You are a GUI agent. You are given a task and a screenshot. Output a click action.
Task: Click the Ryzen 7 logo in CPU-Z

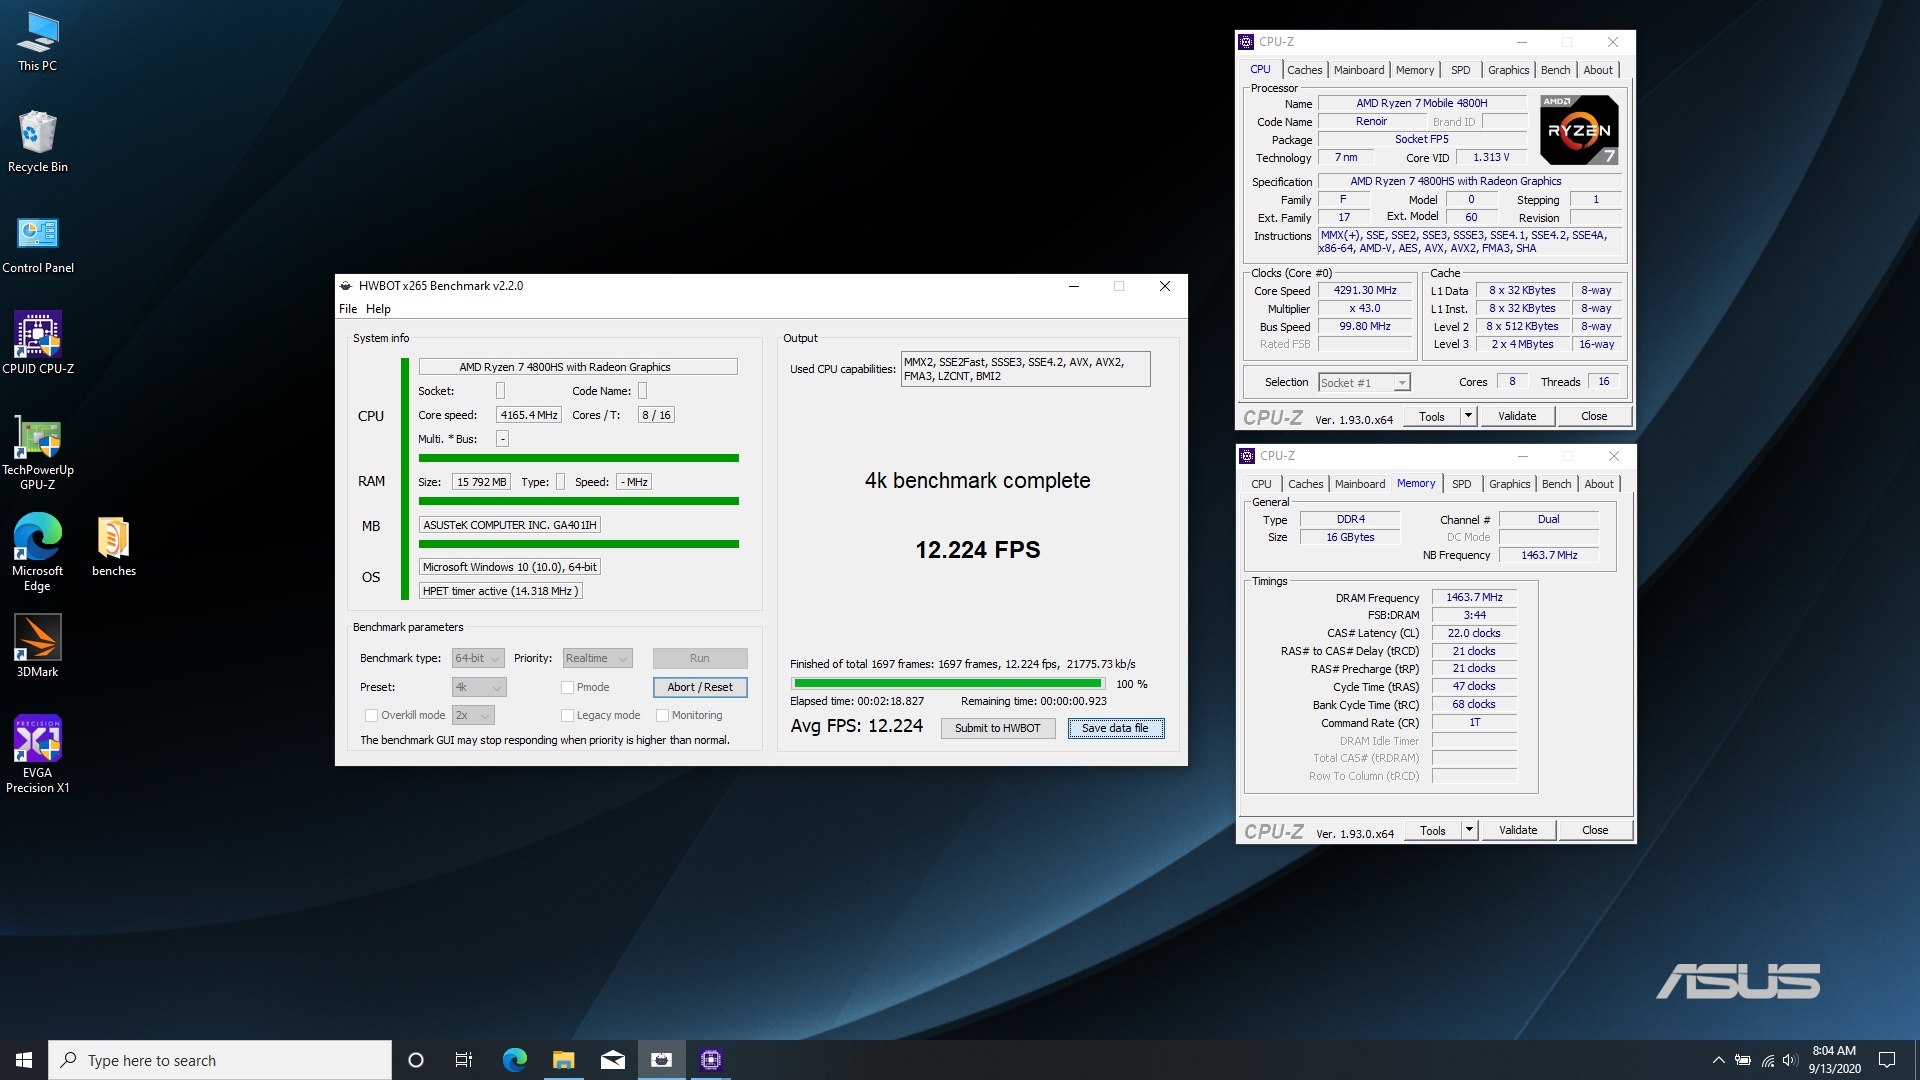click(x=1579, y=130)
